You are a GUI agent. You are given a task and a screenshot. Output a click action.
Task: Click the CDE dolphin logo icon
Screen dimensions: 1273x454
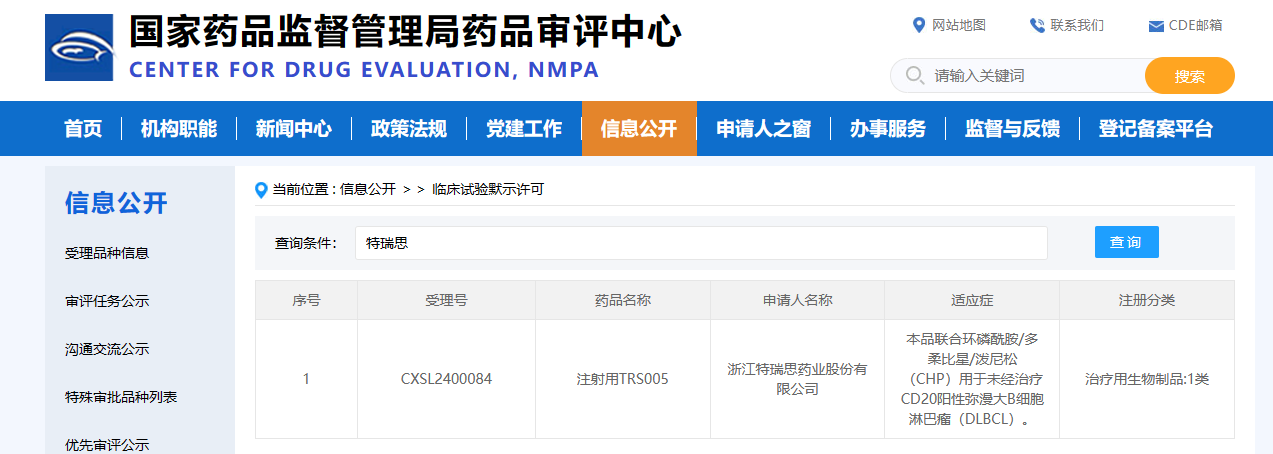click(79, 48)
